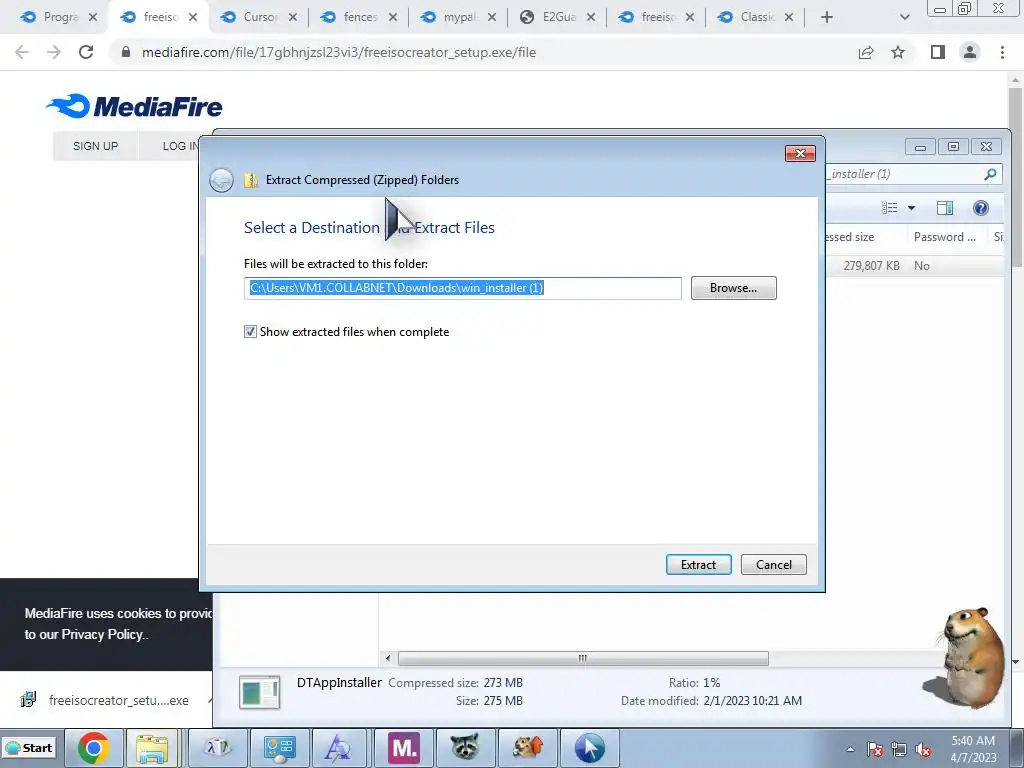Close the fences tab
This screenshot has width=1024, height=768.
pyautogui.click(x=392, y=17)
